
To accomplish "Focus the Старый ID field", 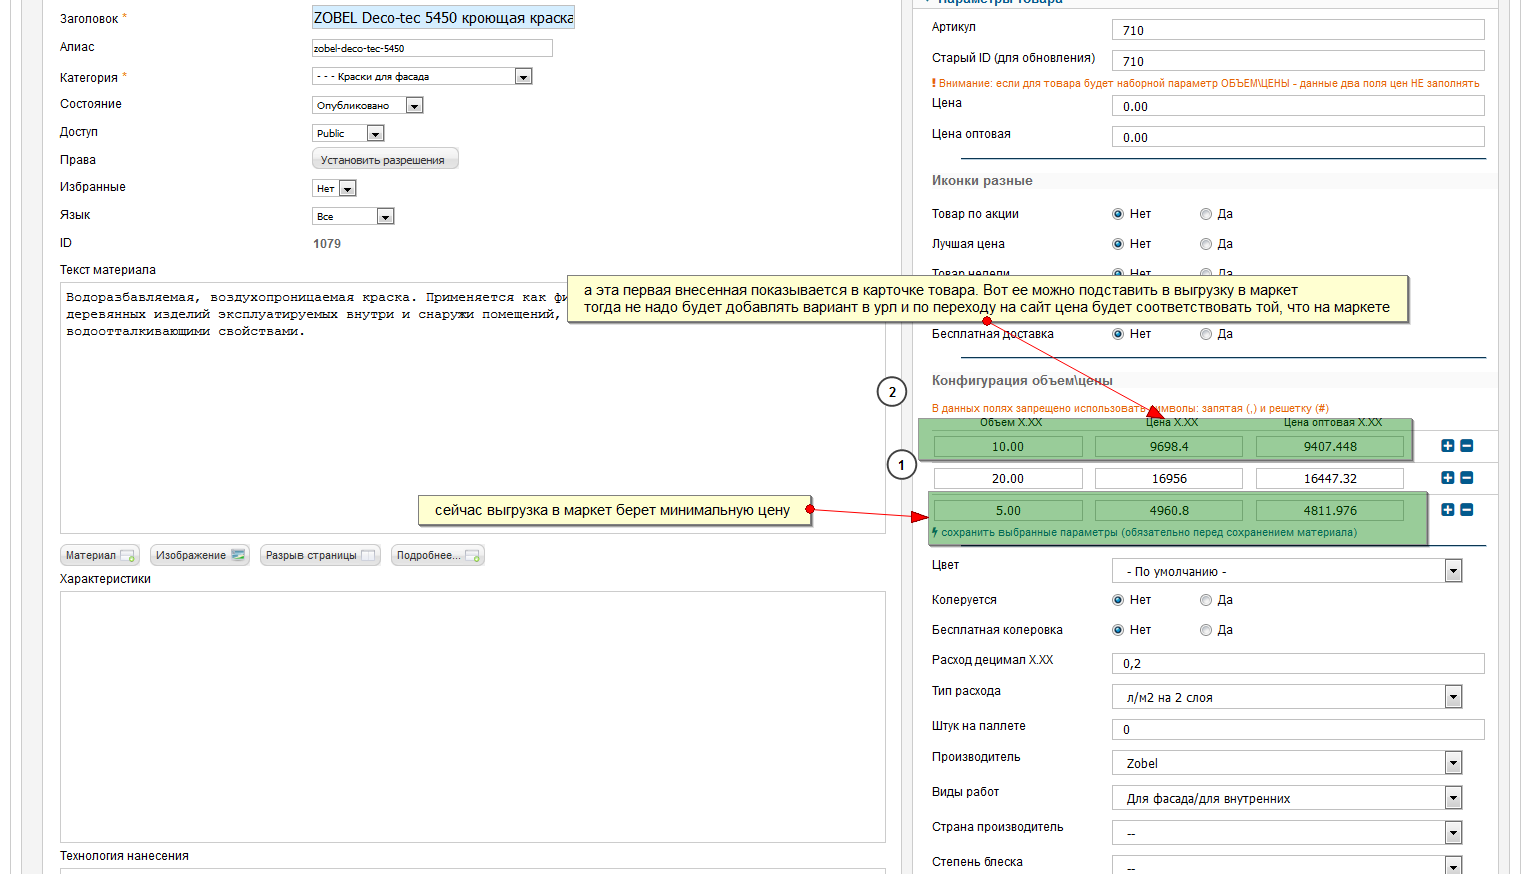I will tap(1298, 61).
